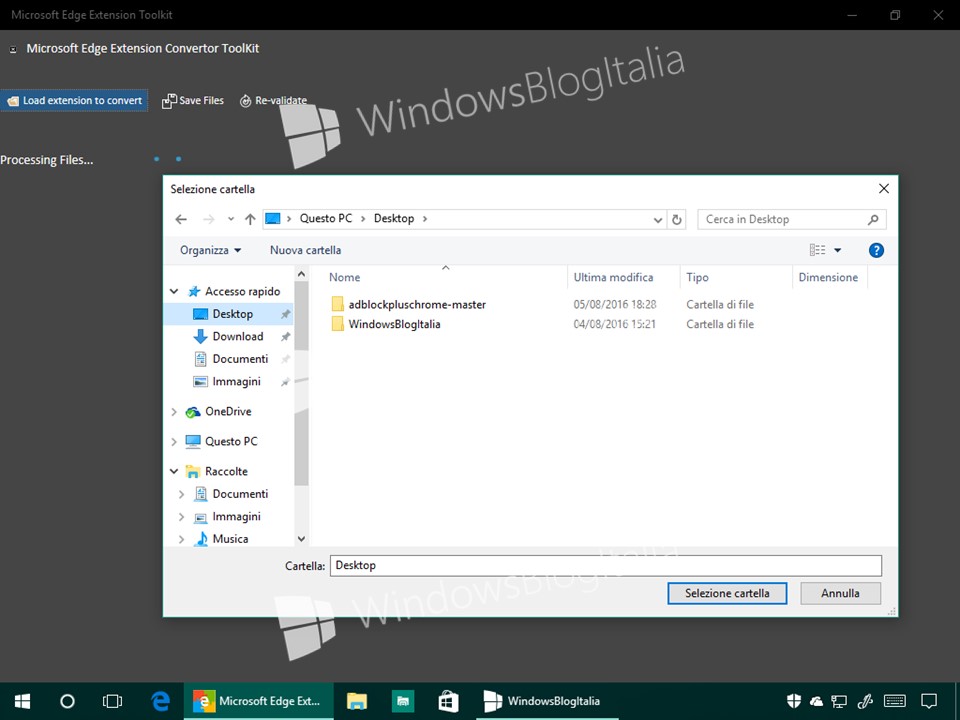Expand Immagini under Raccolte
Image resolution: width=960 pixels, height=720 pixels.
[x=182, y=517]
